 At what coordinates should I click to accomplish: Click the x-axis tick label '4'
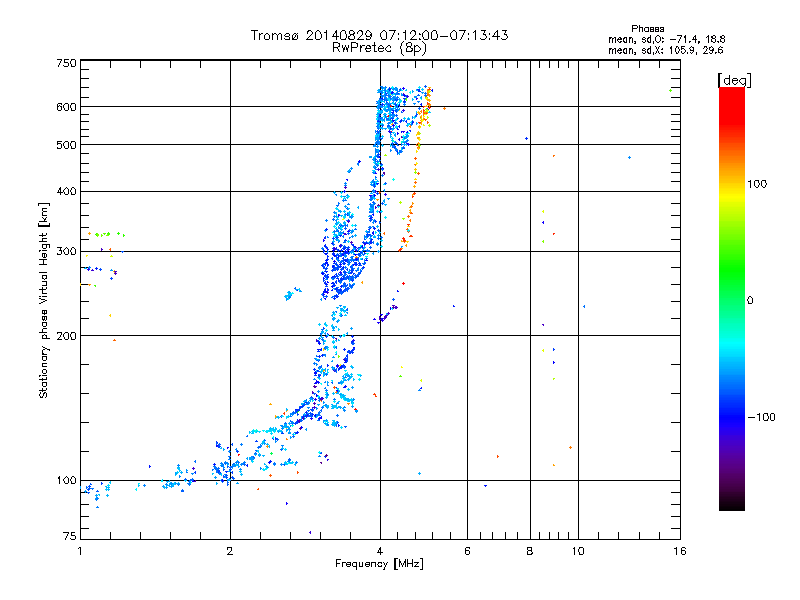click(380, 551)
